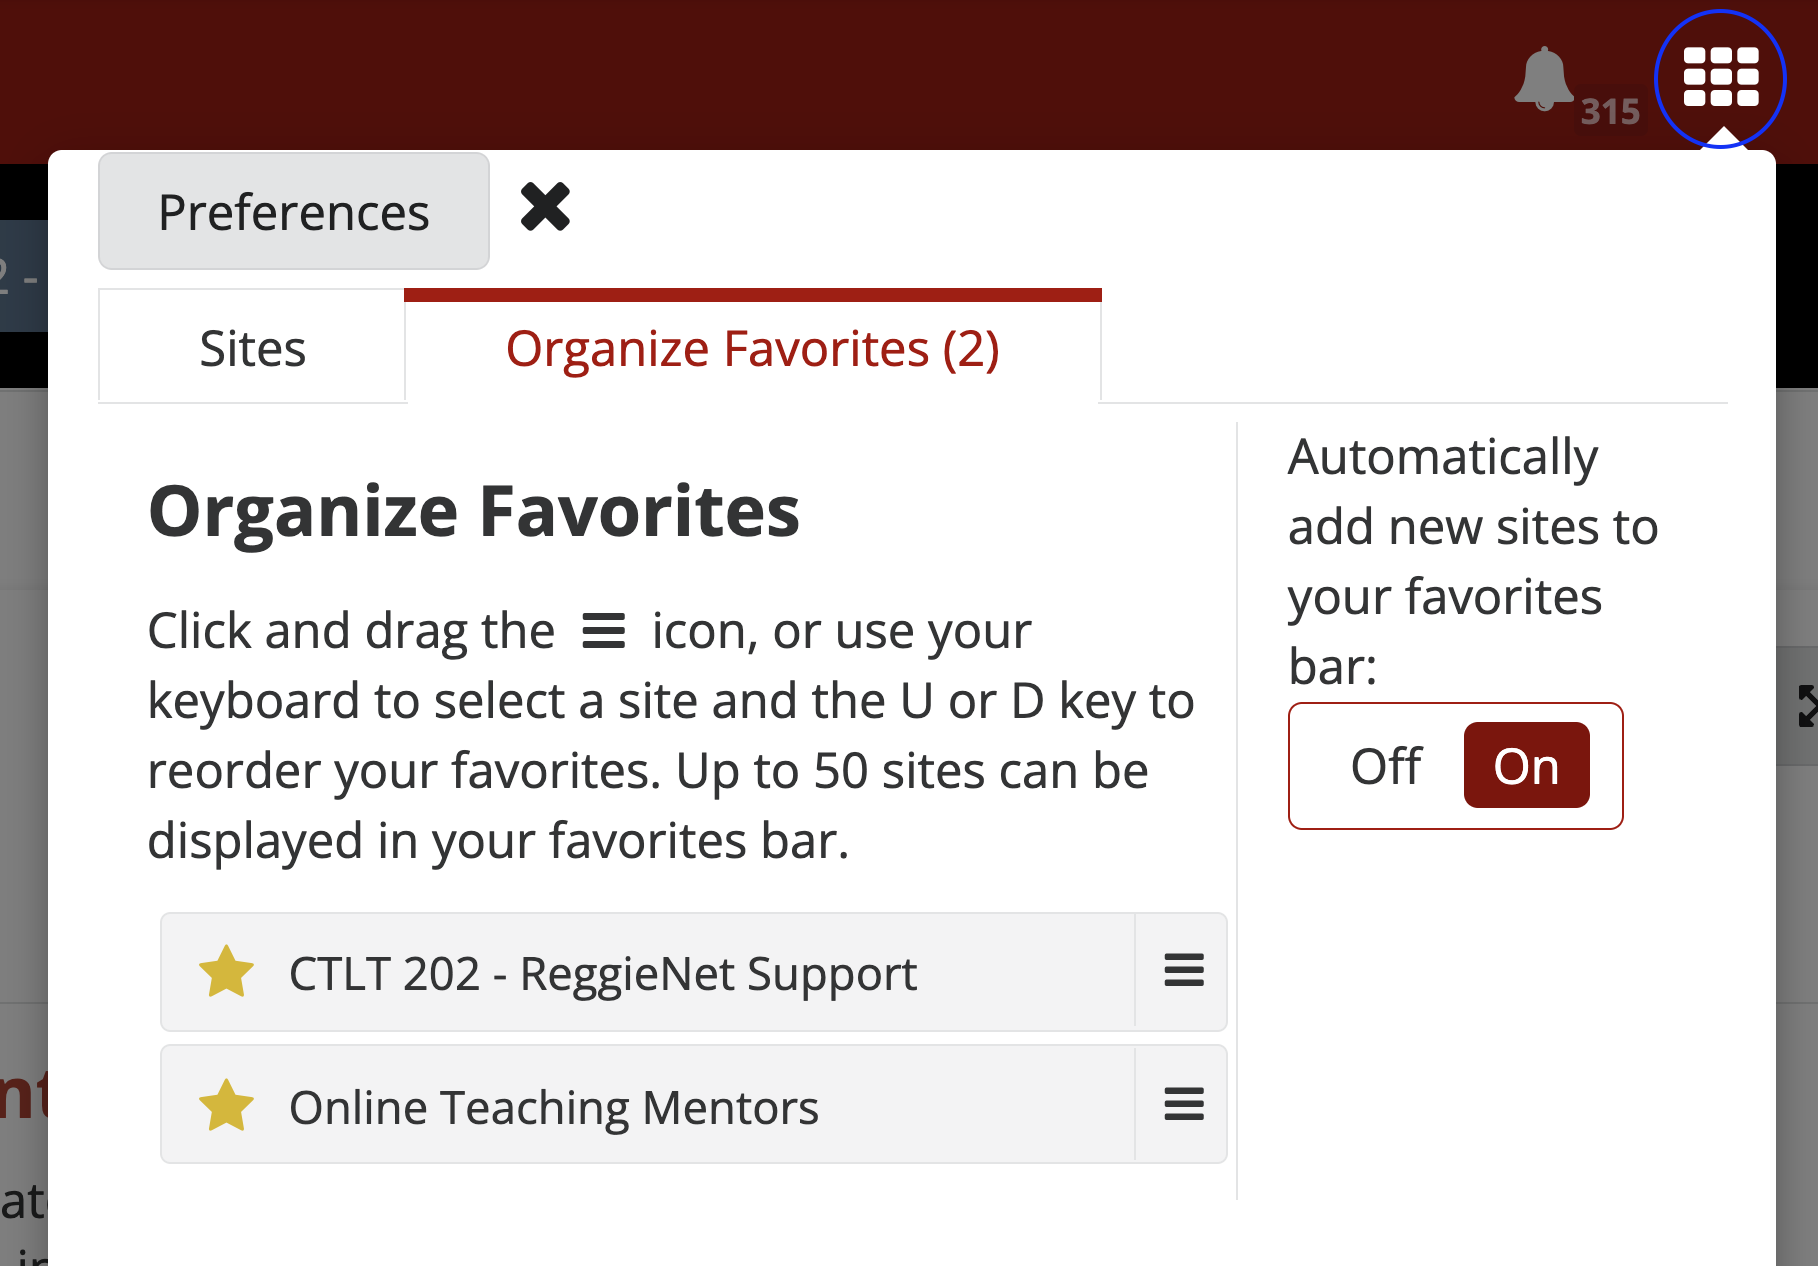Grab the reorder handle for Online Teaching Mentors
Image resolution: width=1818 pixels, height=1266 pixels.
pyautogui.click(x=1184, y=1105)
